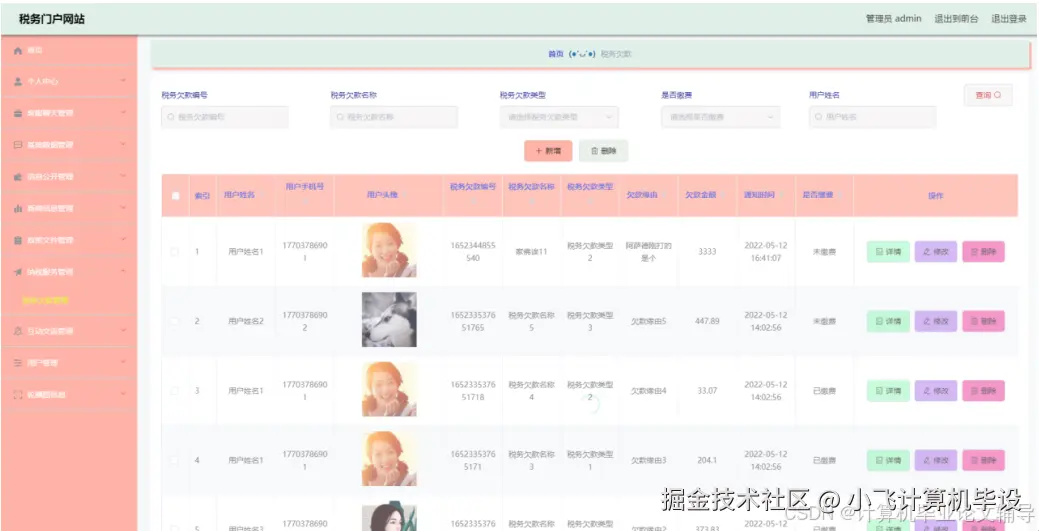The height and width of the screenshot is (531, 1039).
Task: Click the 查询 search button
Action: click(988, 95)
